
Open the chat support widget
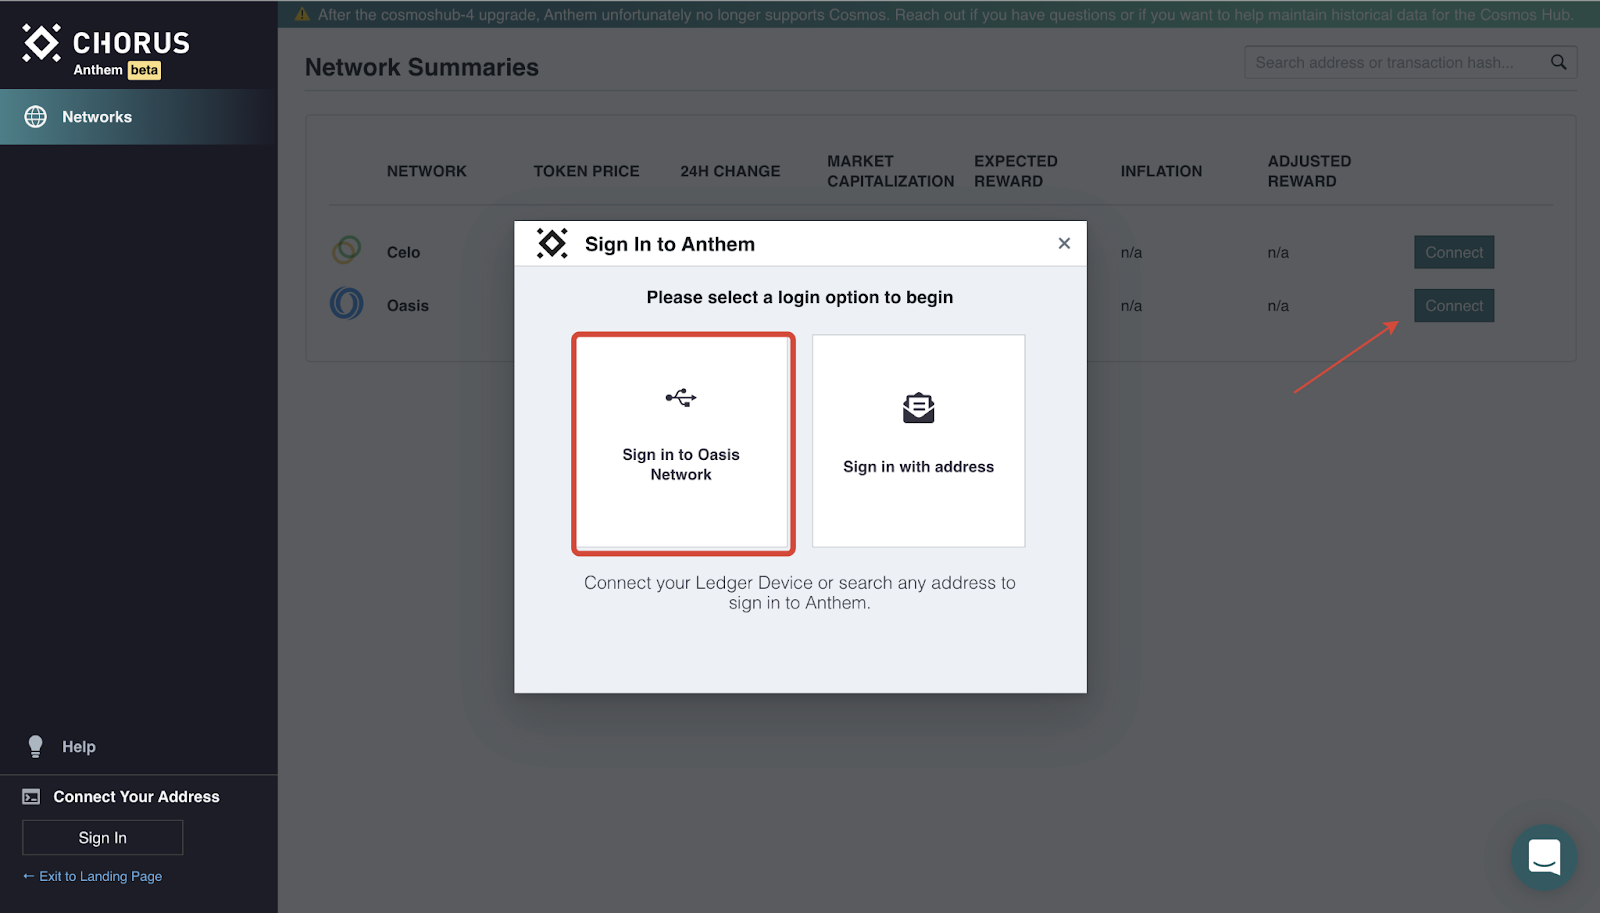[x=1545, y=857]
